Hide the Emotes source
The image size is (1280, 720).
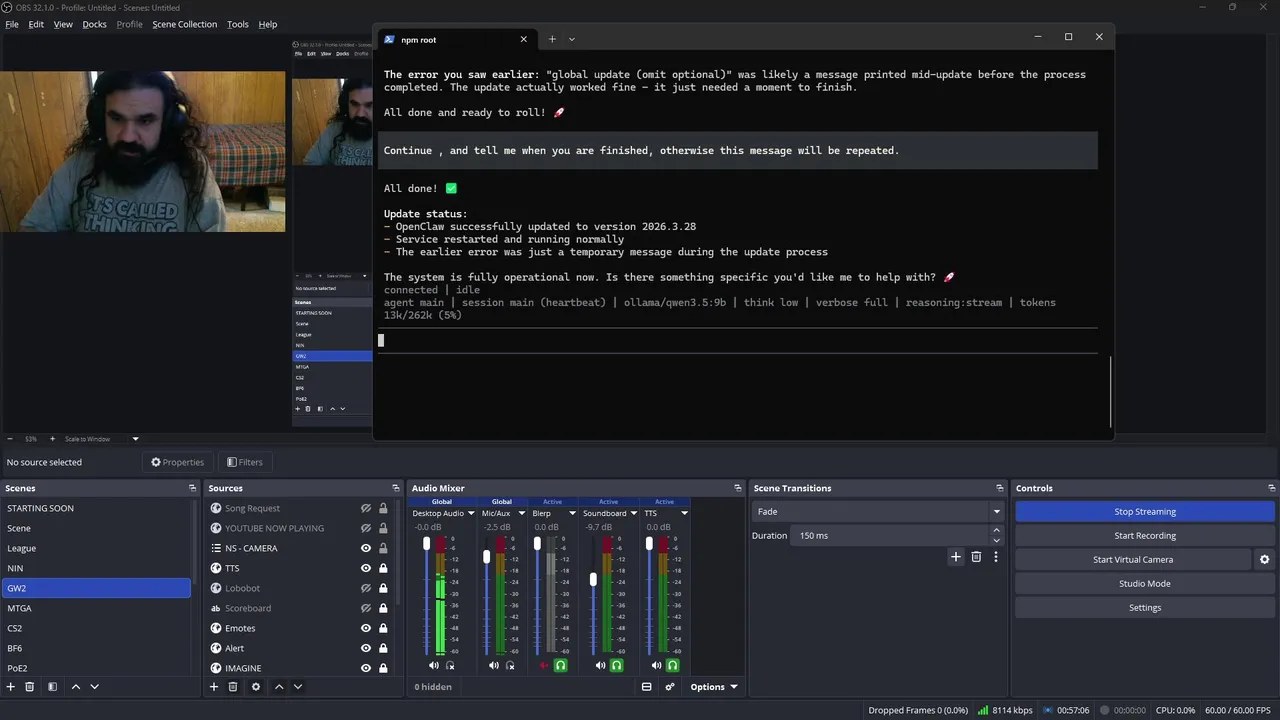pyautogui.click(x=366, y=628)
